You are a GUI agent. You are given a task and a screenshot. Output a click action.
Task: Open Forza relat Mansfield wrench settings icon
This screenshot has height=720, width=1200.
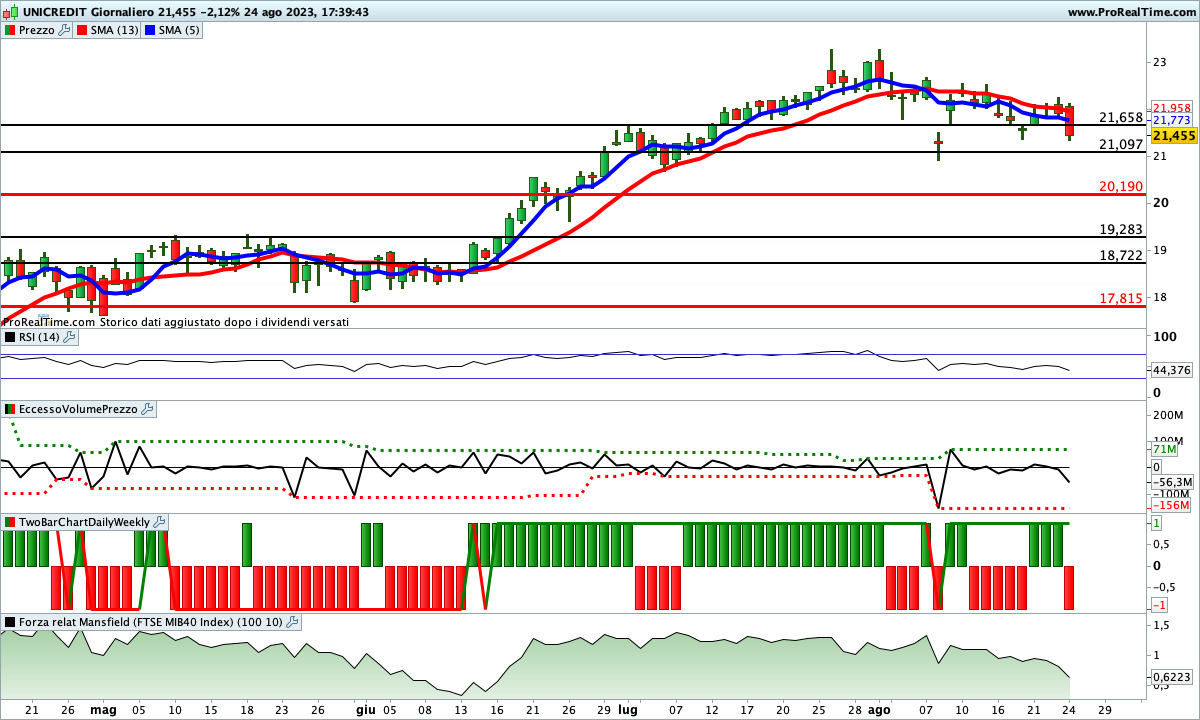point(292,622)
